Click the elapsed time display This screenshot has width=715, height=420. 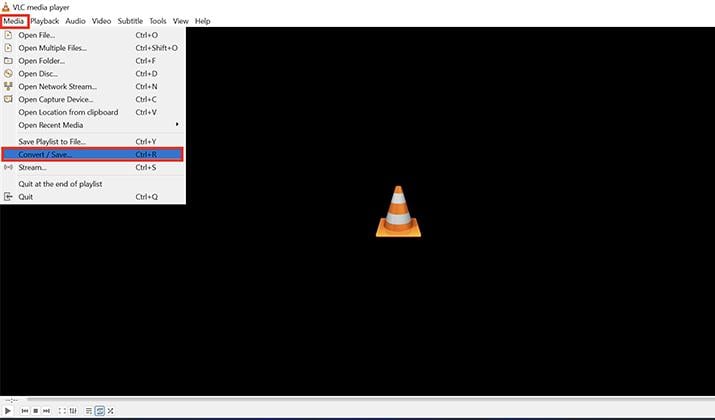(11, 400)
